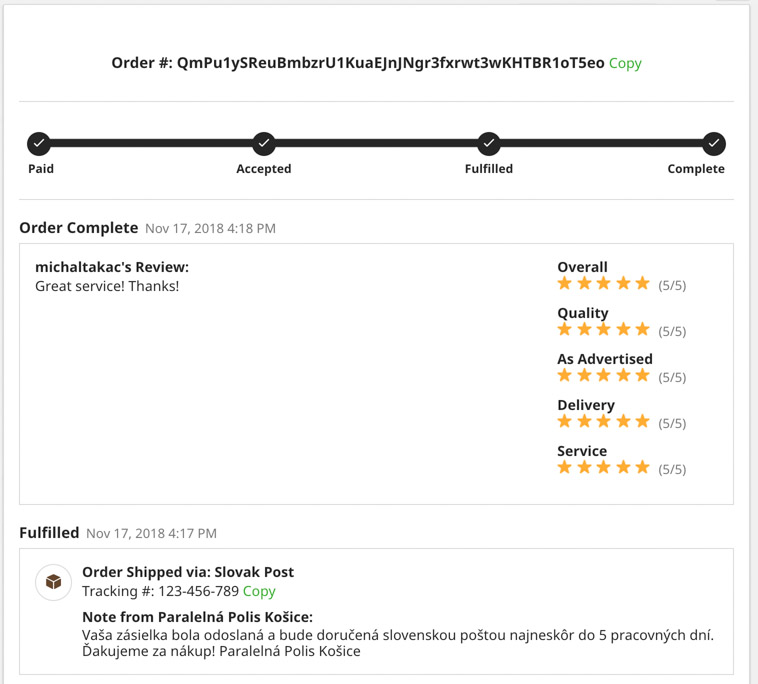Click the third As Advertised star

pos(604,376)
